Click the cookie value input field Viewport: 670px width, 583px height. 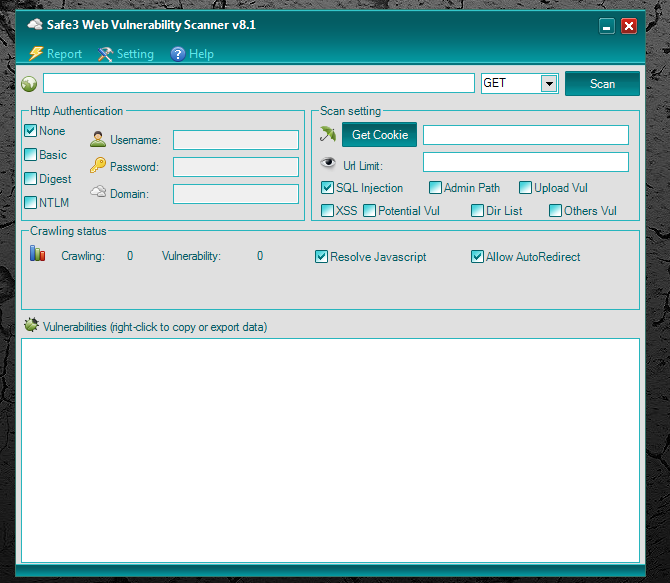tap(526, 135)
